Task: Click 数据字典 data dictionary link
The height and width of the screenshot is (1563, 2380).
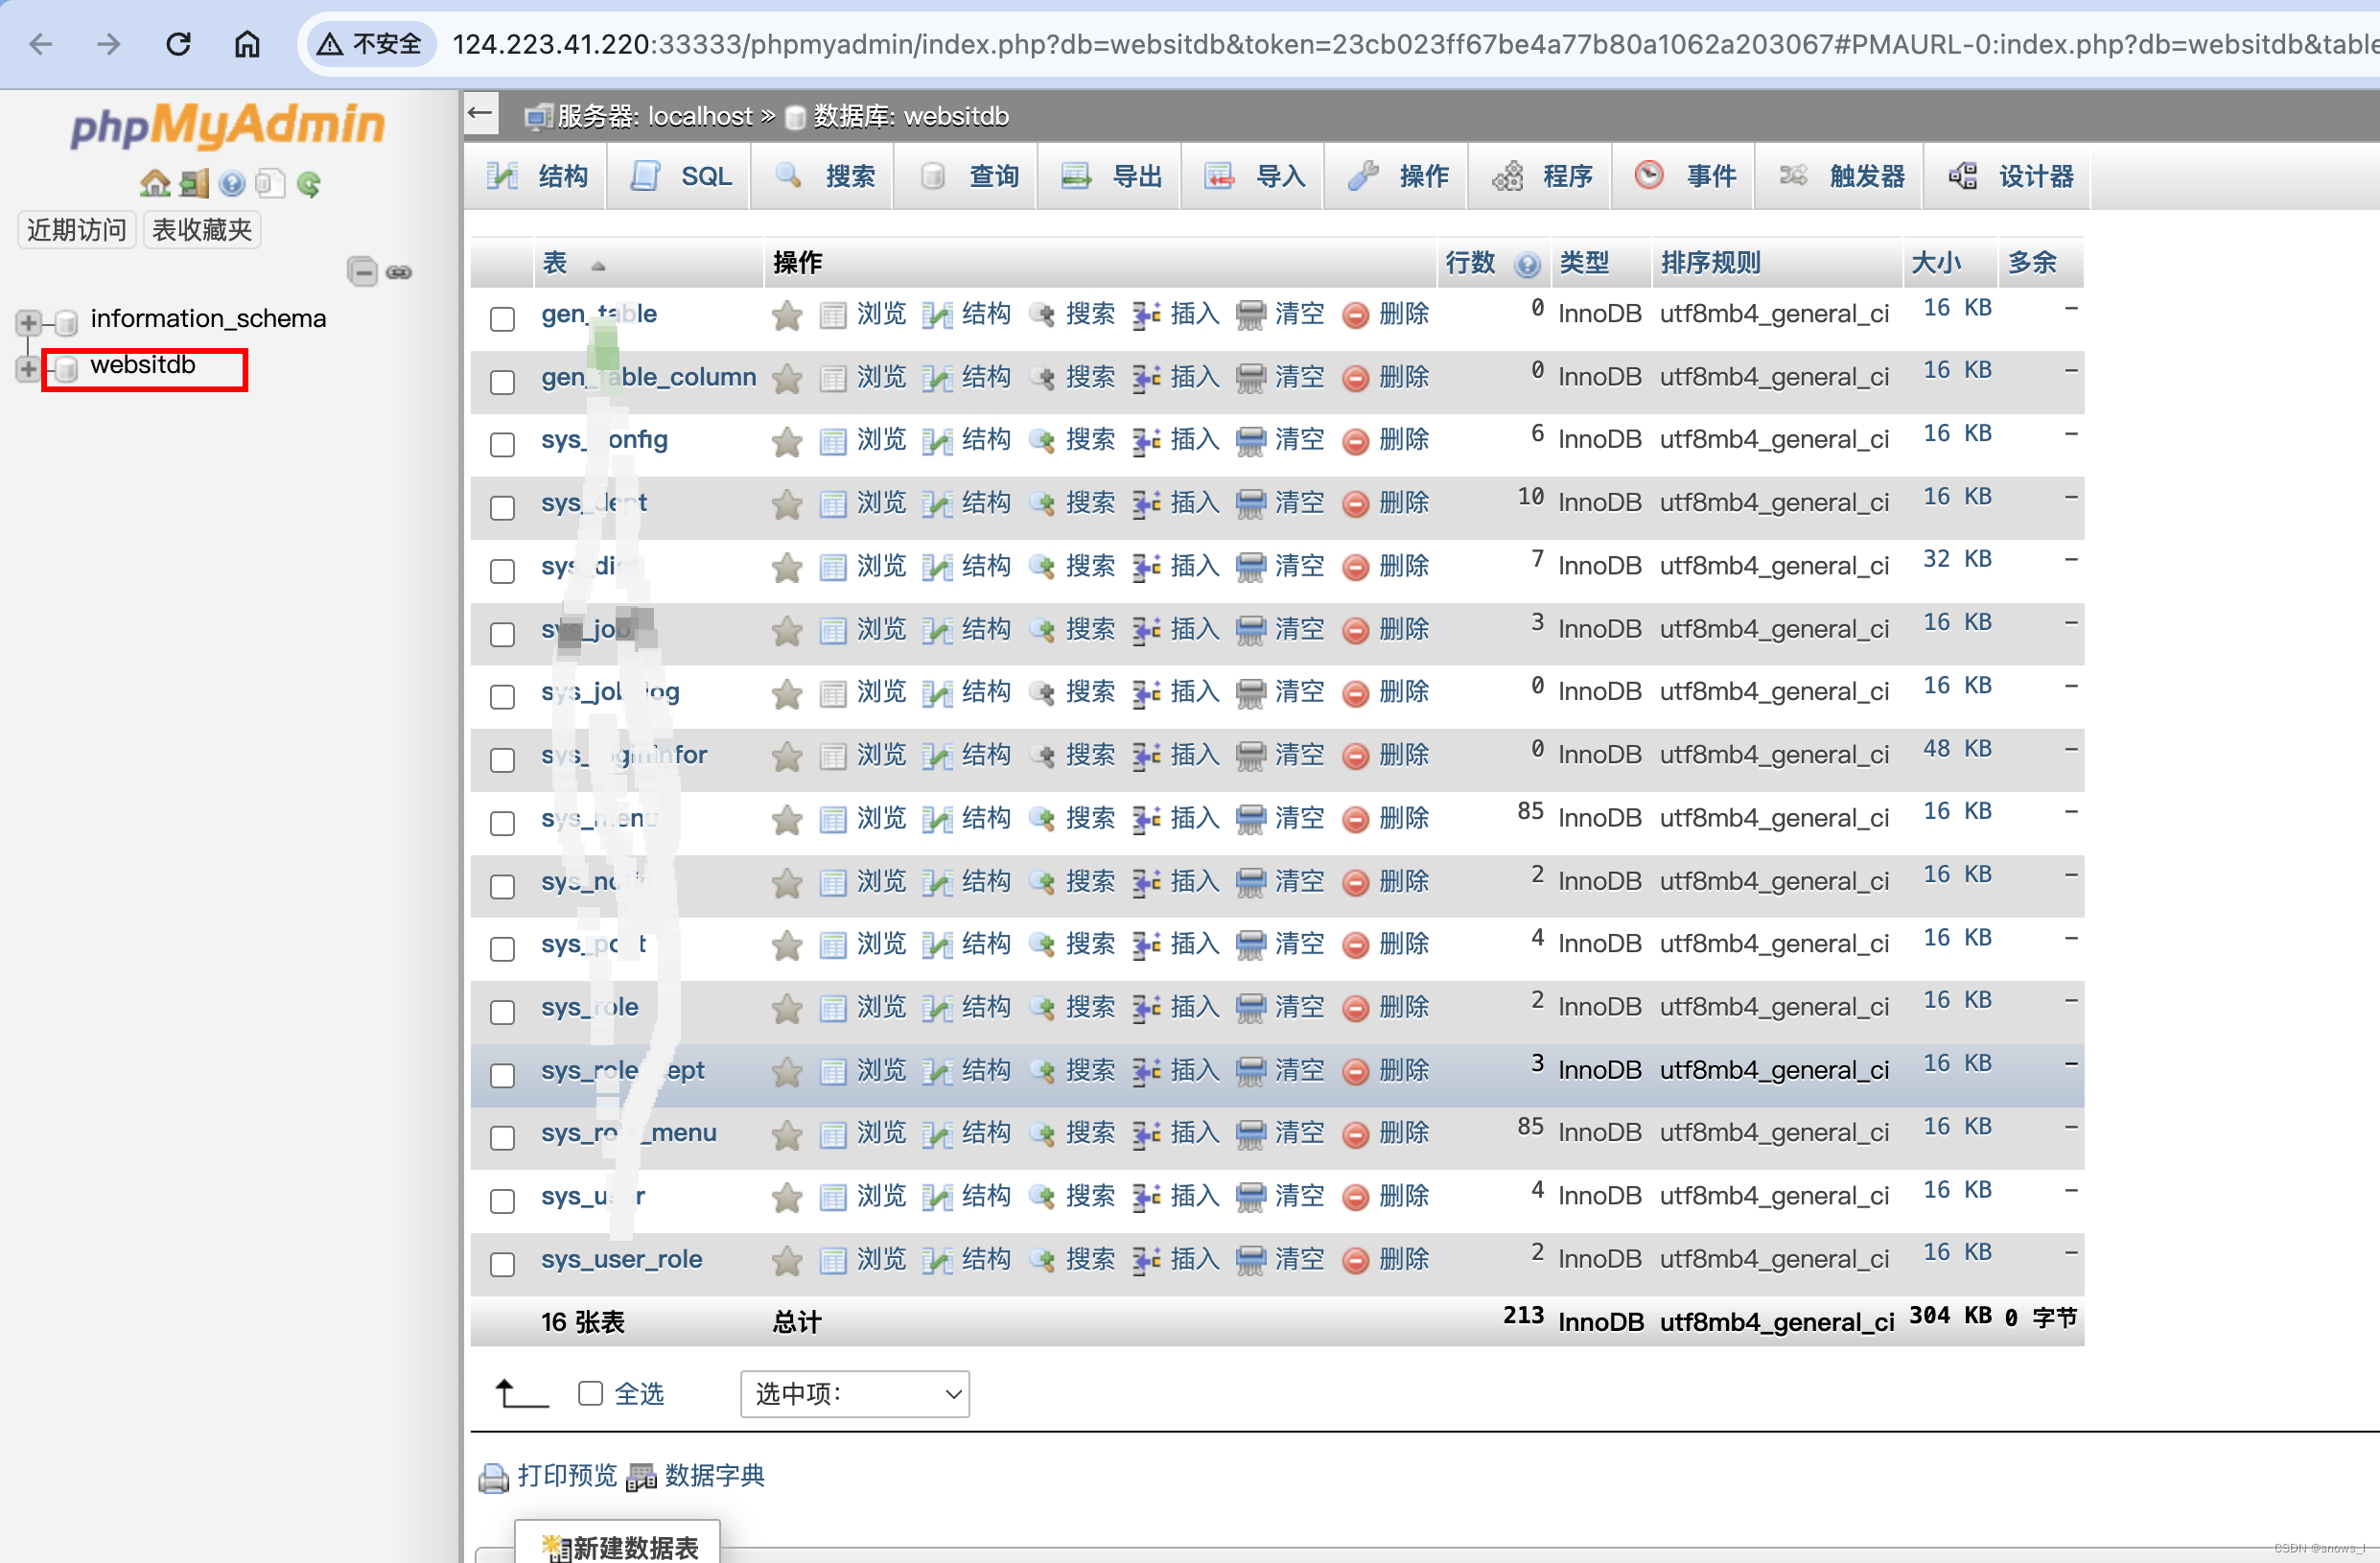Action: click(714, 1476)
